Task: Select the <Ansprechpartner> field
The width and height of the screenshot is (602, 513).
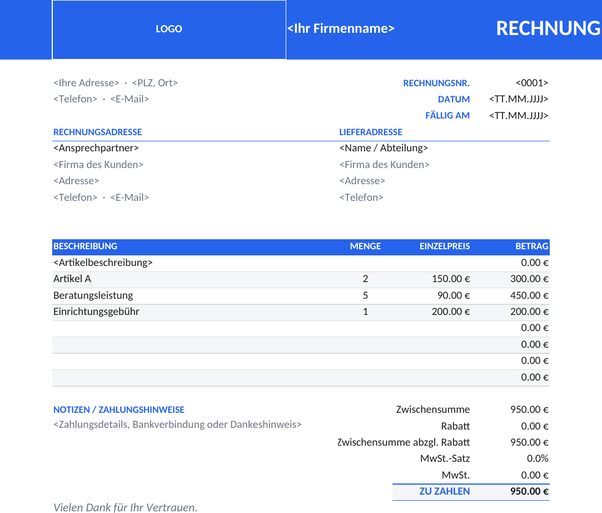Action: 96,148
